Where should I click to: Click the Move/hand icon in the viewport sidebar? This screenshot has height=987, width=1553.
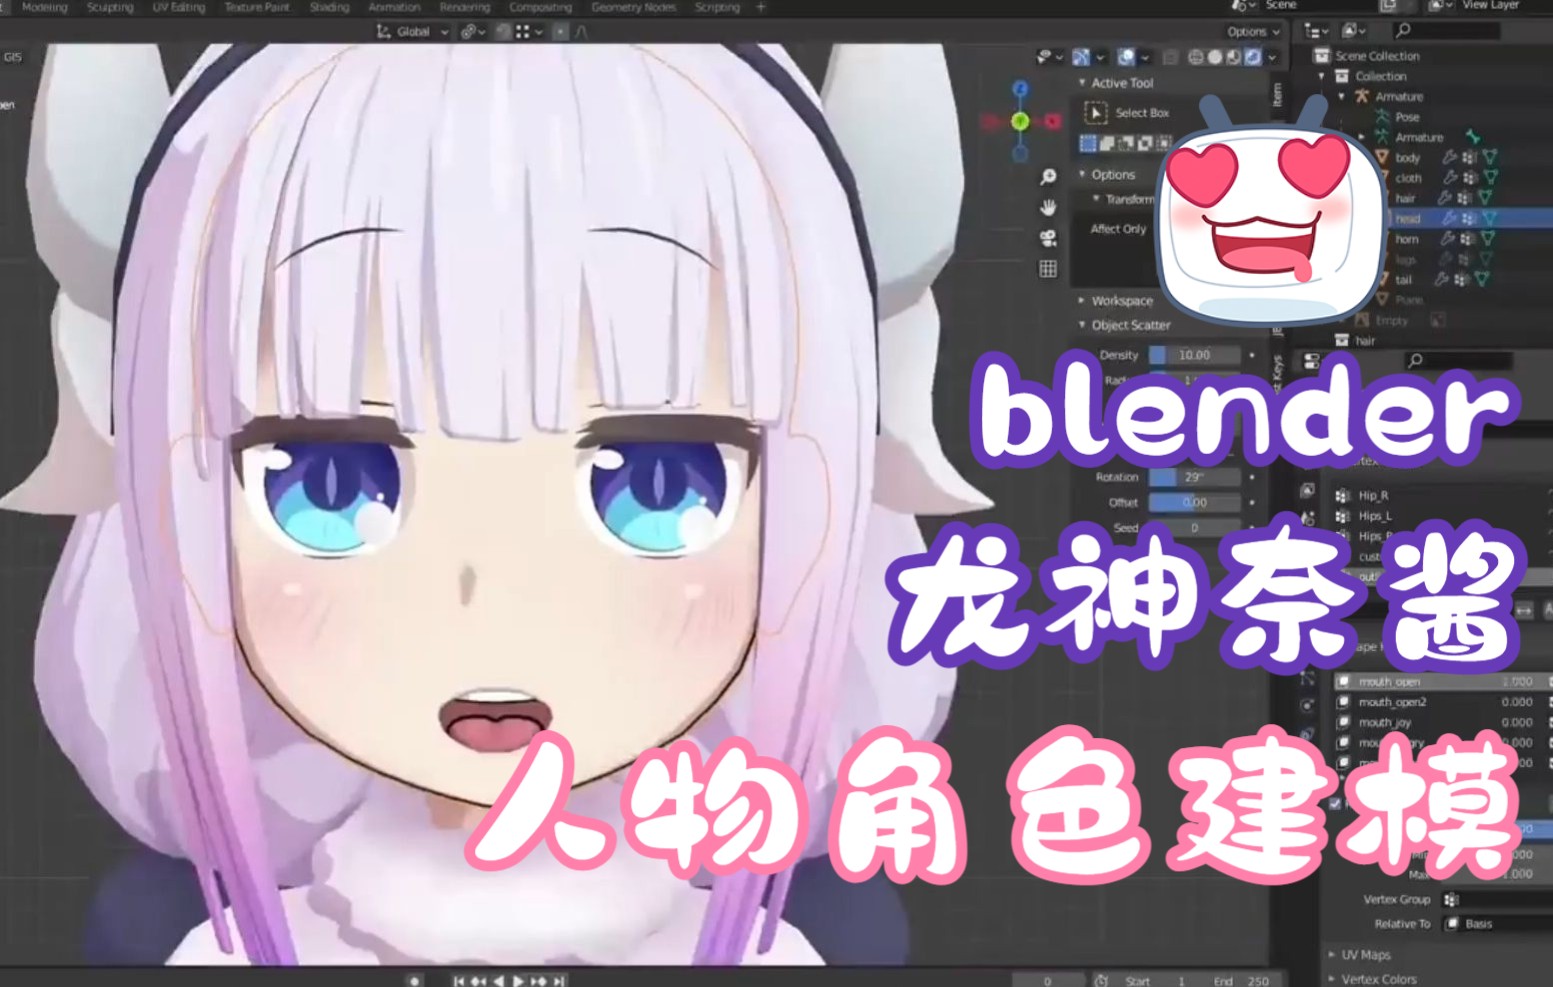tap(1047, 208)
